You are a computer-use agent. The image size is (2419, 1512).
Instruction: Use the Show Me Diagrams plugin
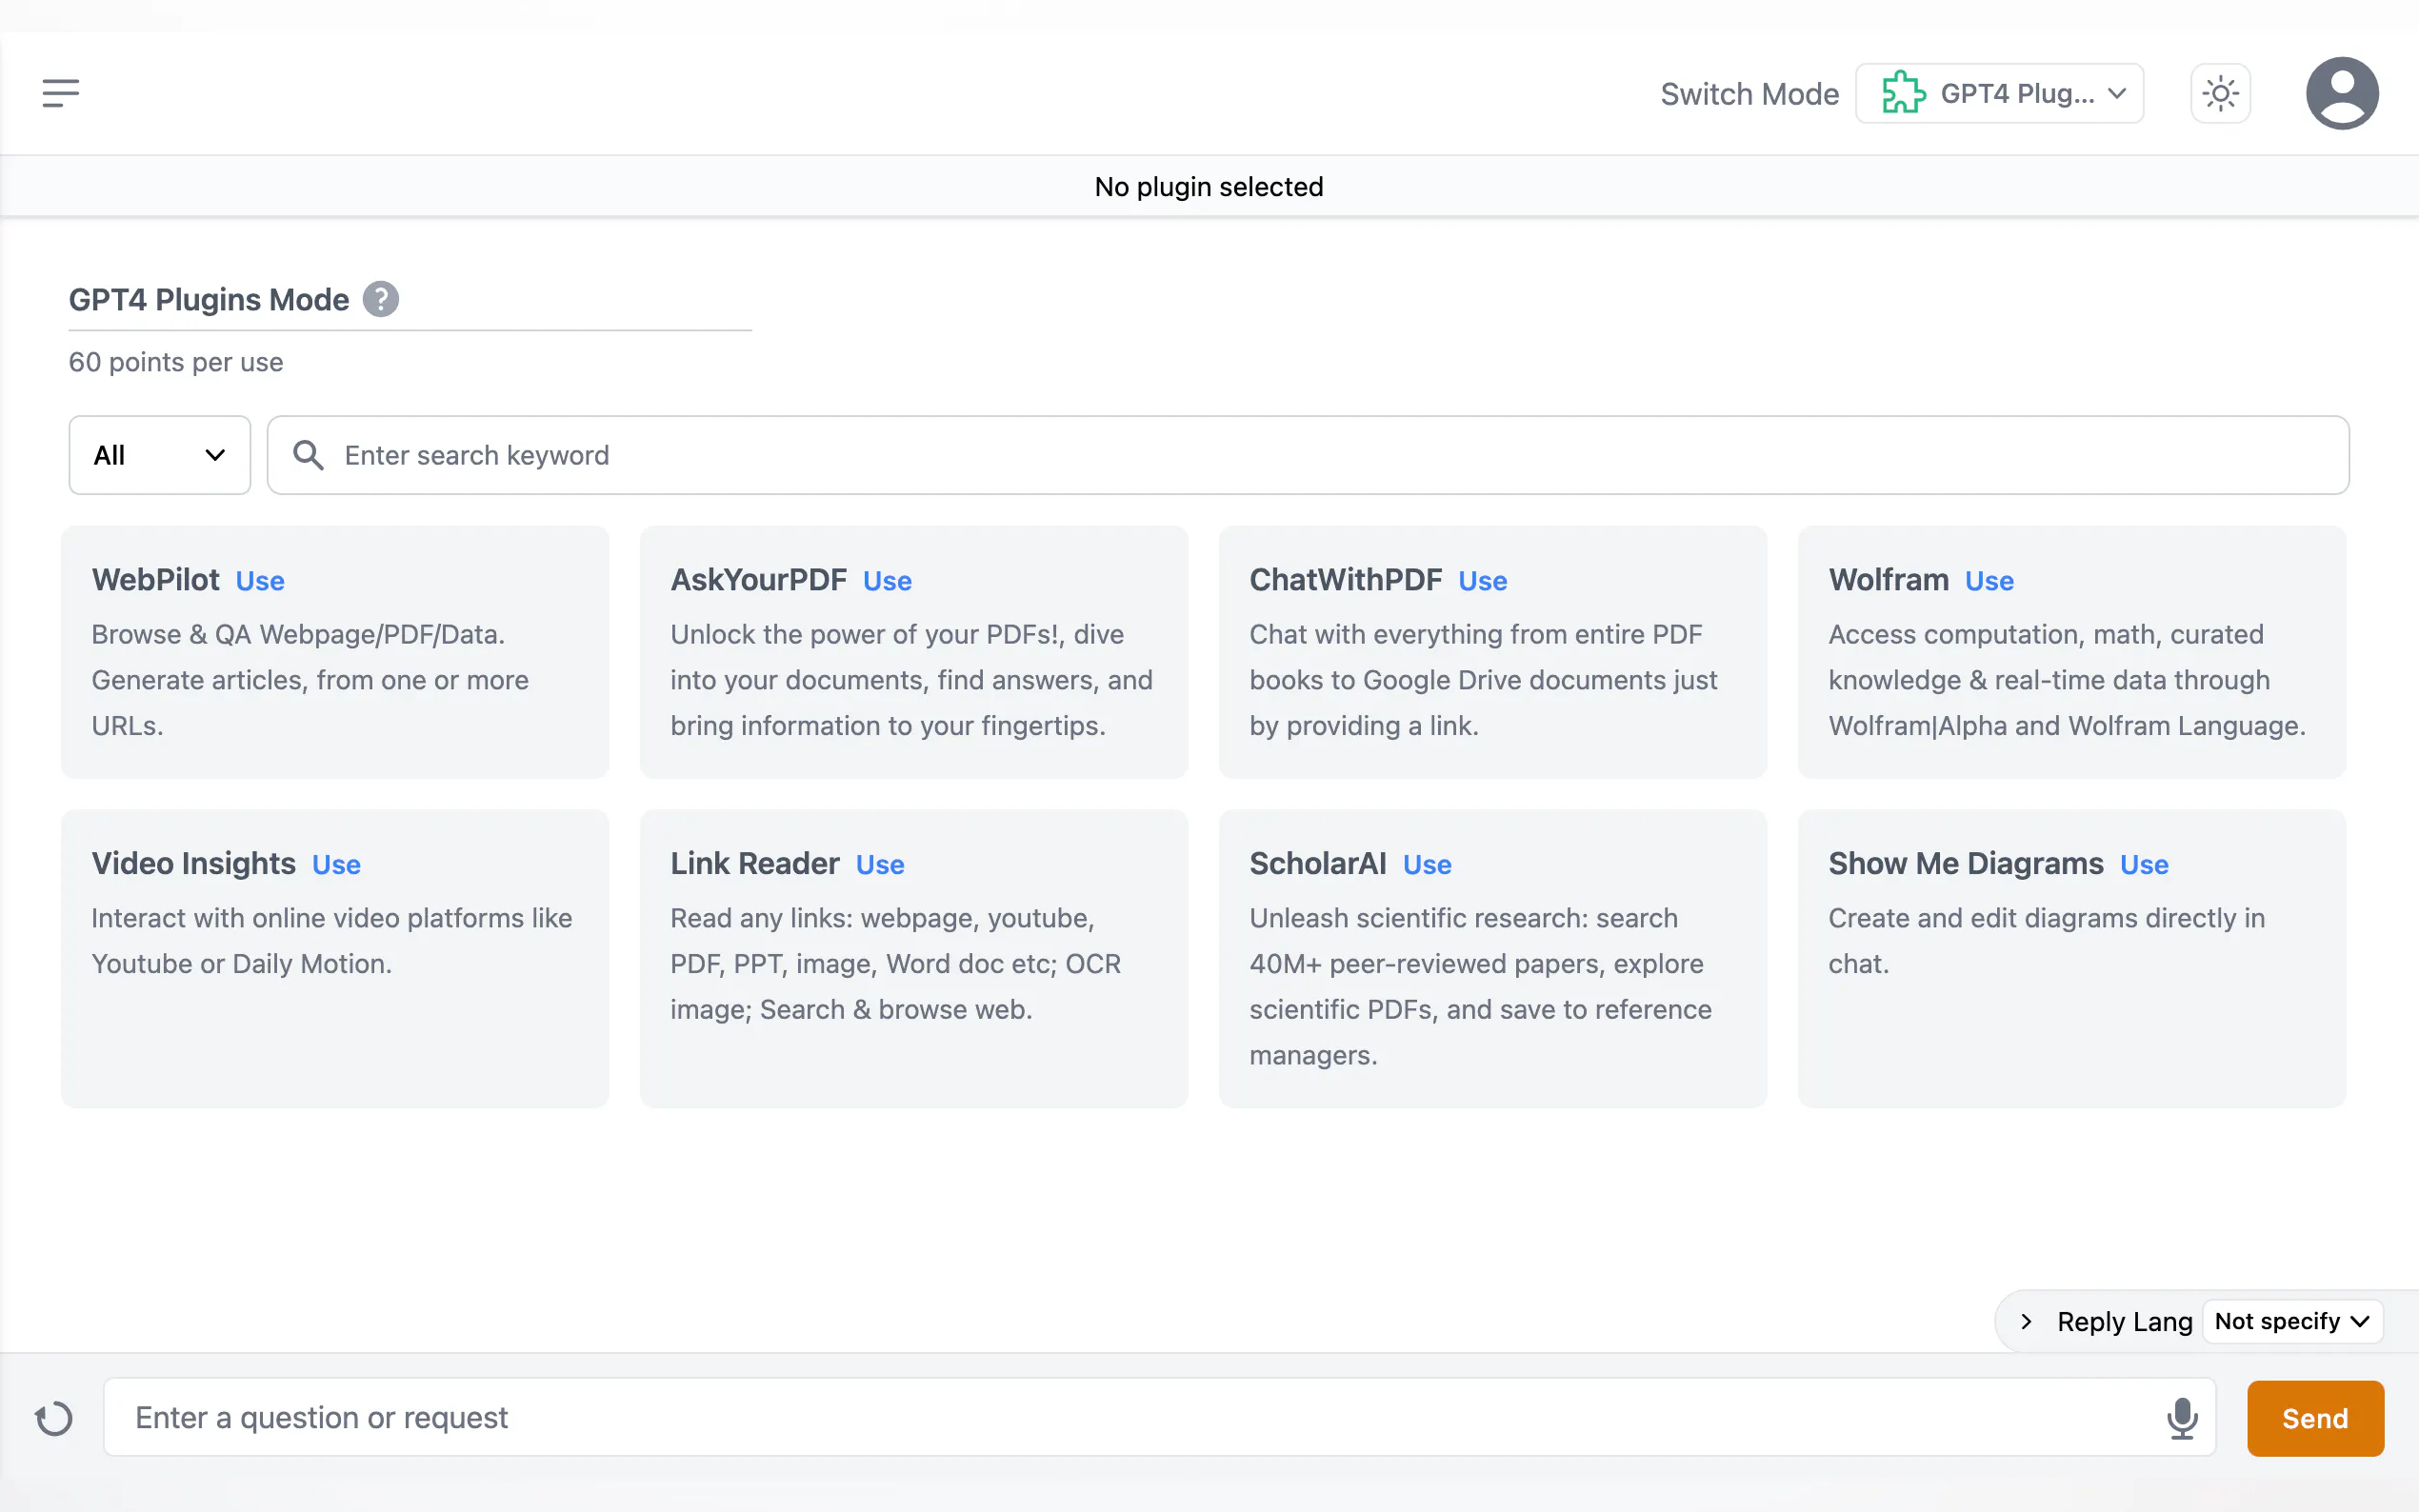(2143, 865)
